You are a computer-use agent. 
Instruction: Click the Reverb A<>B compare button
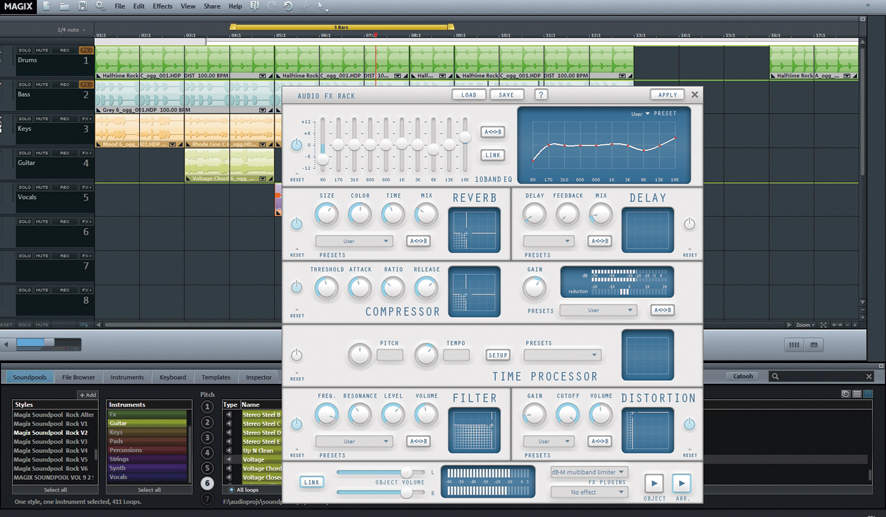click(x=418, y=241)
